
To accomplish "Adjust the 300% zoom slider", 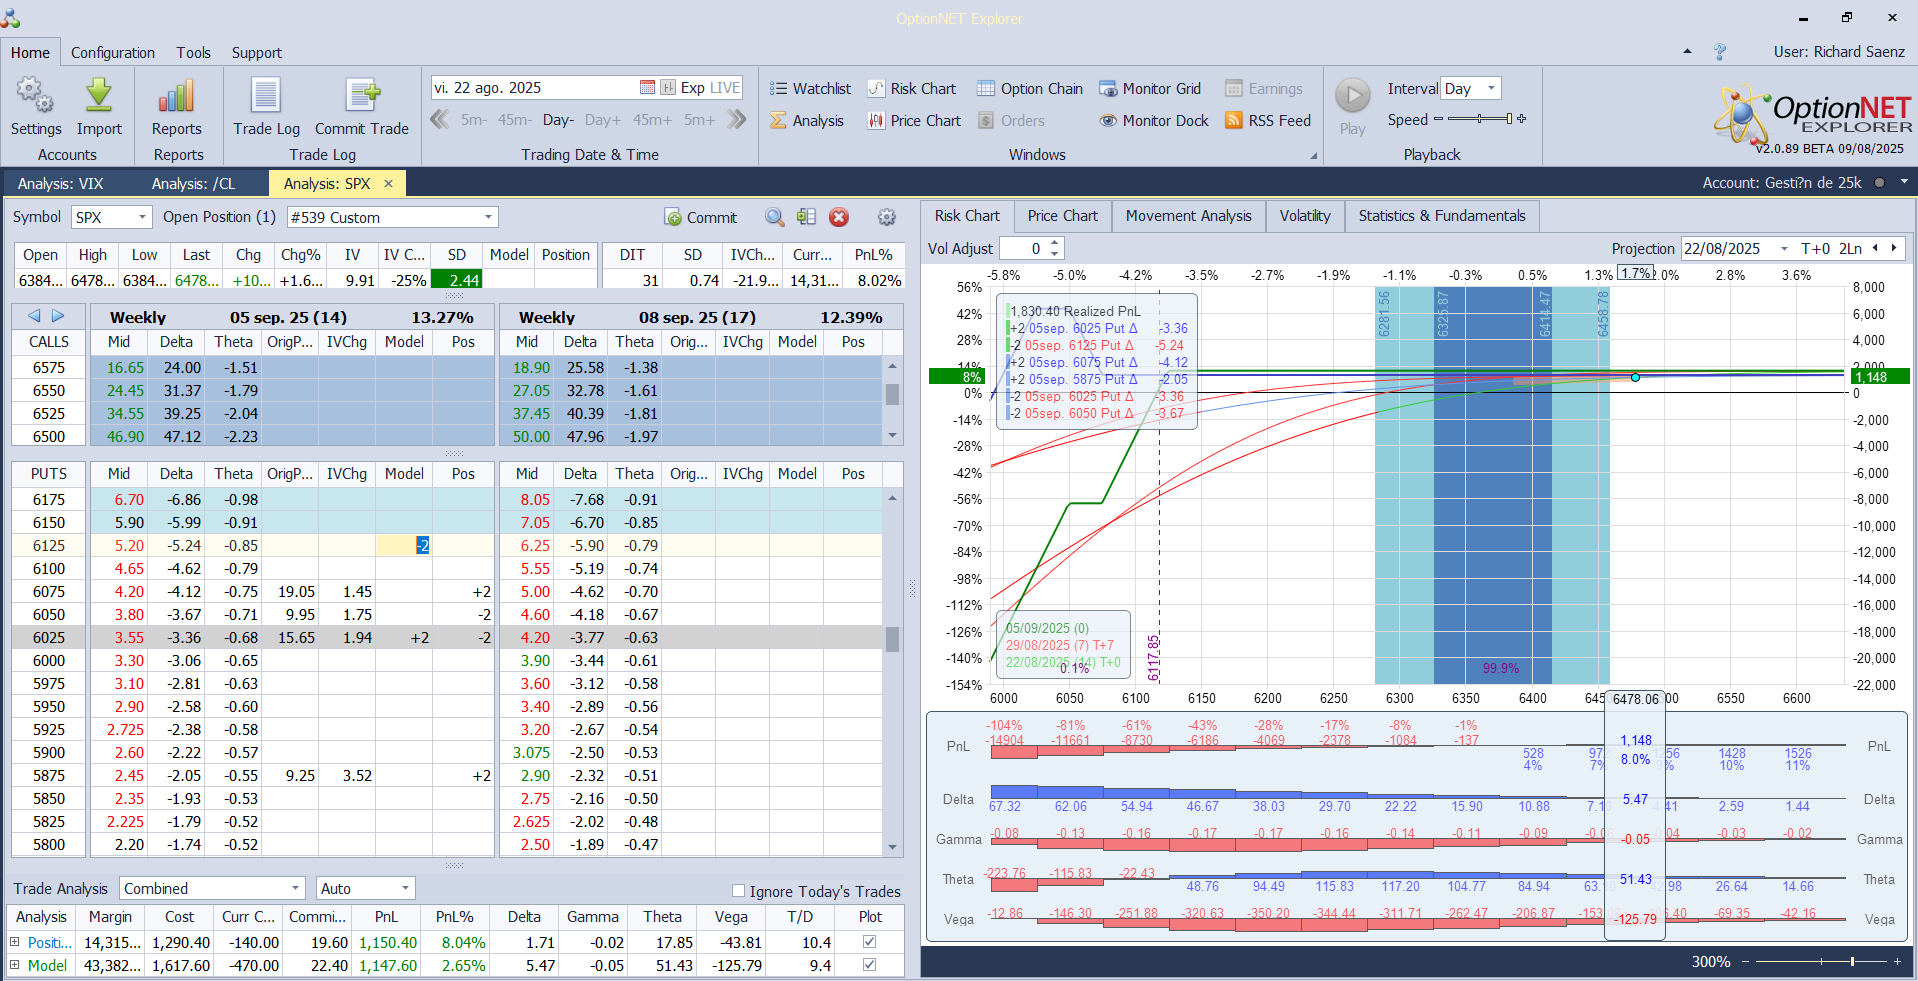I will (x=1820, y=961).
